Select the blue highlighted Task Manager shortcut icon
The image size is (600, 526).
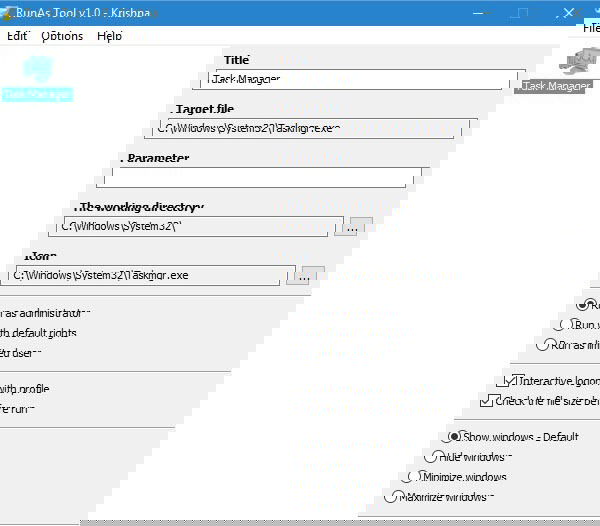click(x=37, y=78)
